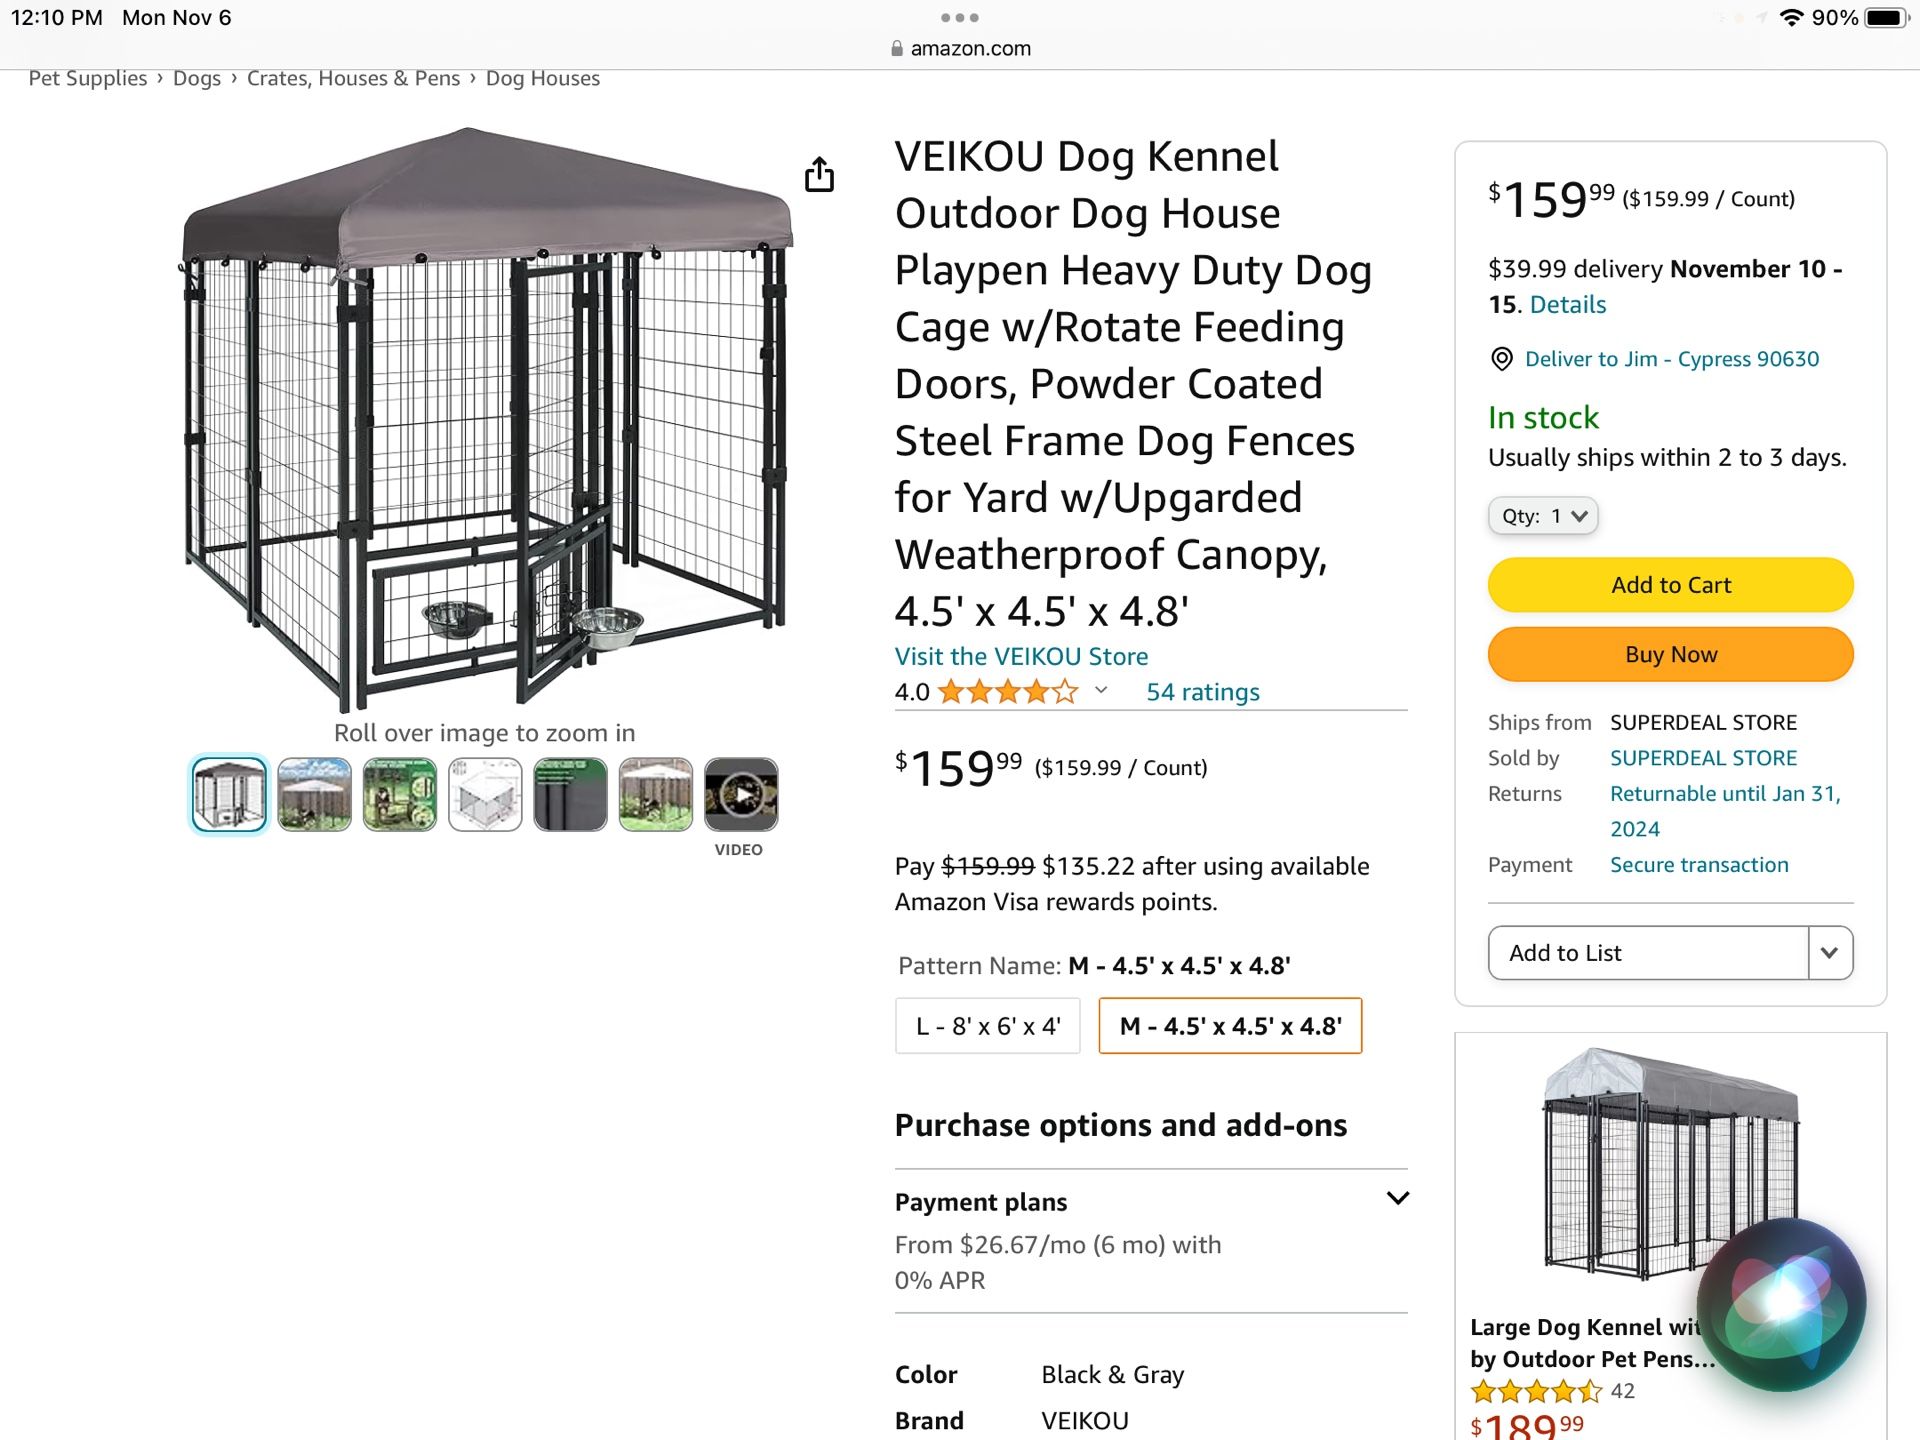Click the padlock icon beside amazon.com
The height and width of the screenshot is (1440, 1920).
898,48
